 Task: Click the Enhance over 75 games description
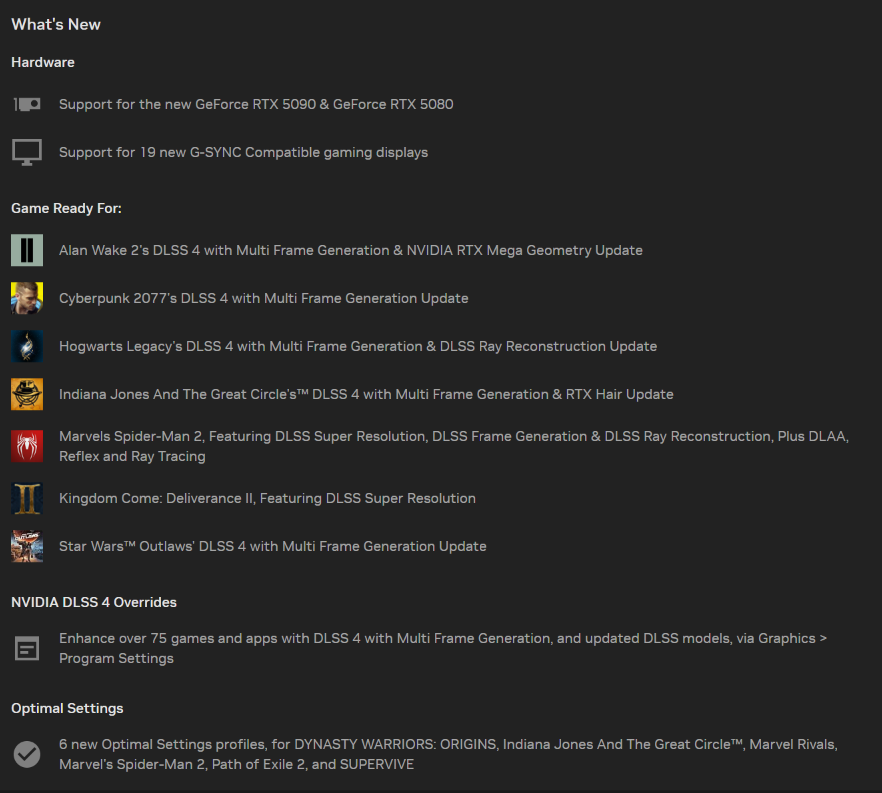point(443,648)
